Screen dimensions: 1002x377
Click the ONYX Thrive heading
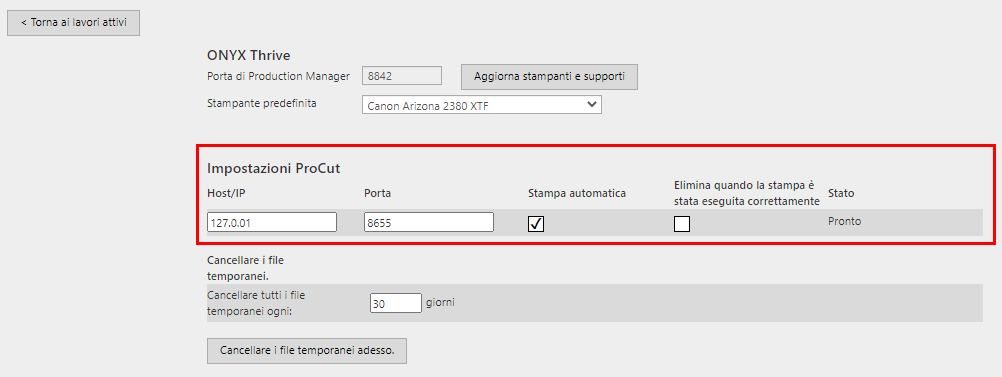click(x=249, y=55)
